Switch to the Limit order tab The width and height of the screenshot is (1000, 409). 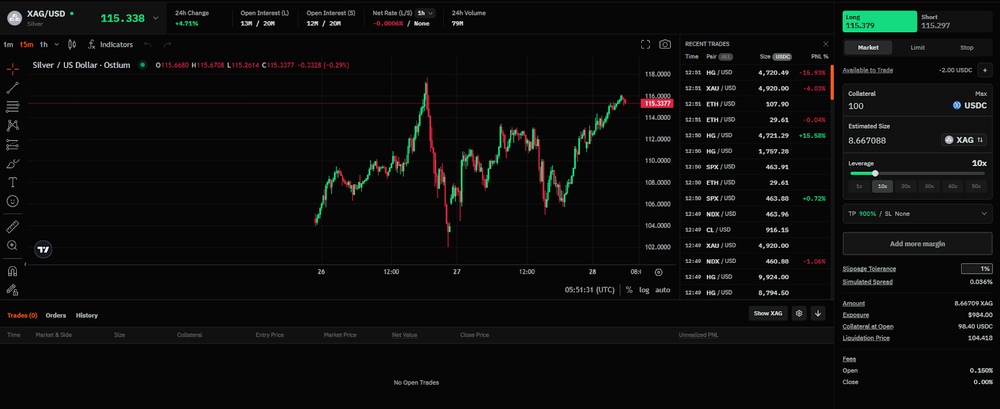point(917,47)
